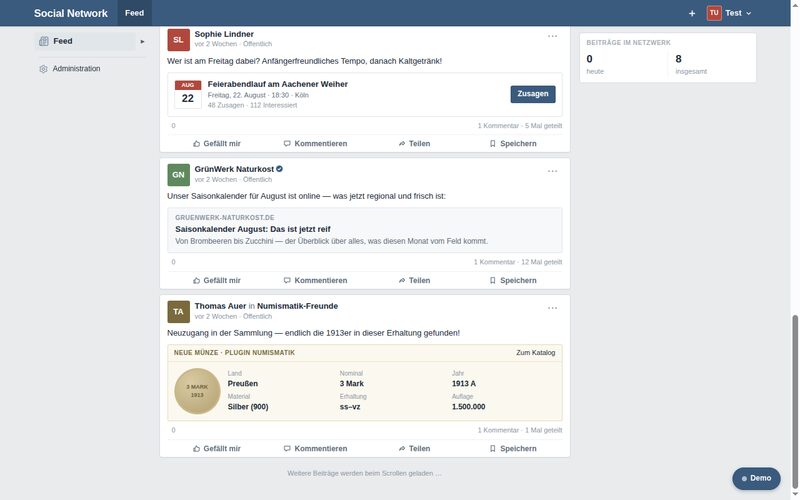Open the Numismatik-Freunde group link
The image size is (800, 500).
tap(297, 306)
